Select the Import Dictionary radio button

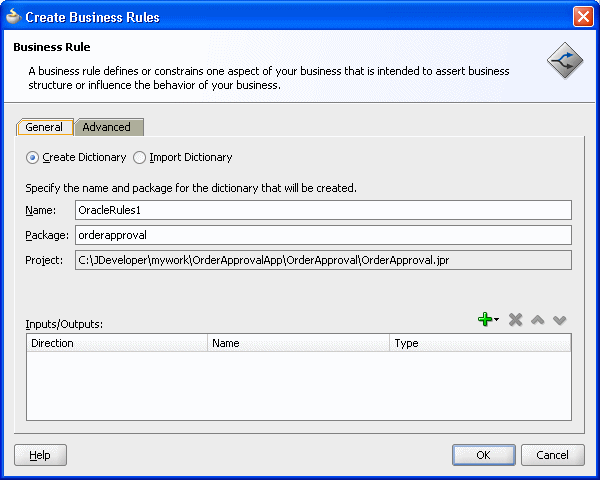click(139, 158)
